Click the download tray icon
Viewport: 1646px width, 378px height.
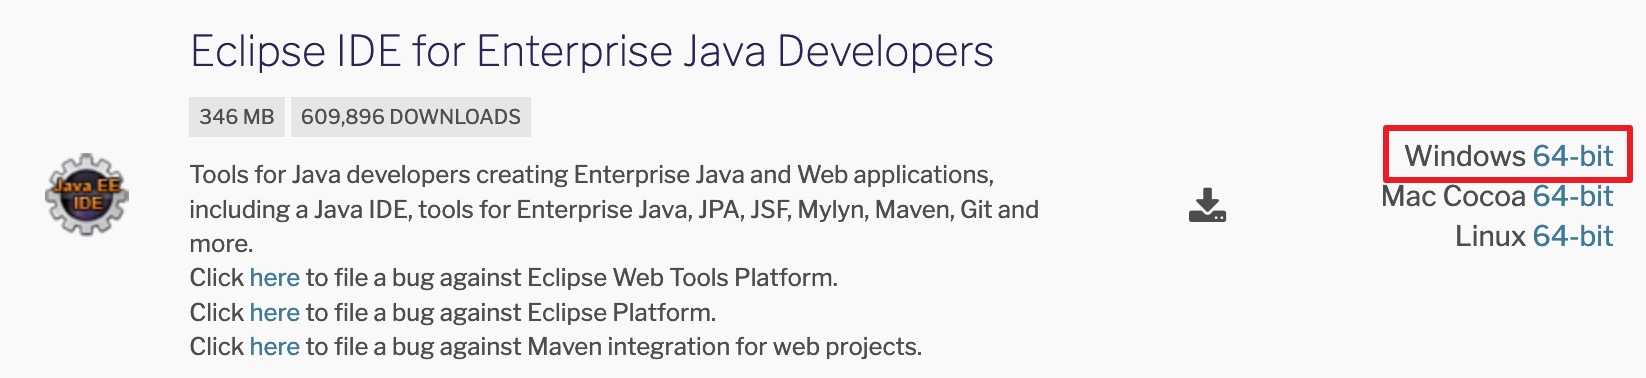(x=1207, y=205)
